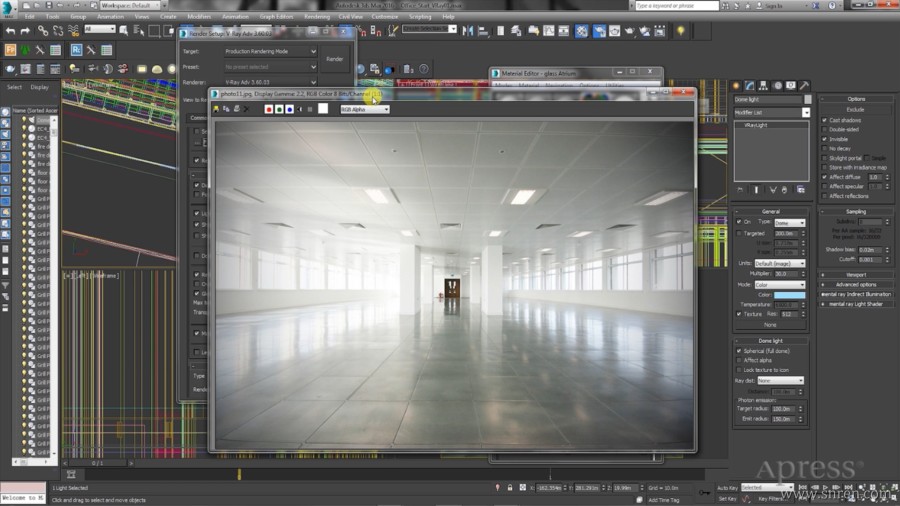Image resolution: width=900 pixels, height=506 pixels.
Task: Open the Modify command panel tab
Action: click(750, 85)
